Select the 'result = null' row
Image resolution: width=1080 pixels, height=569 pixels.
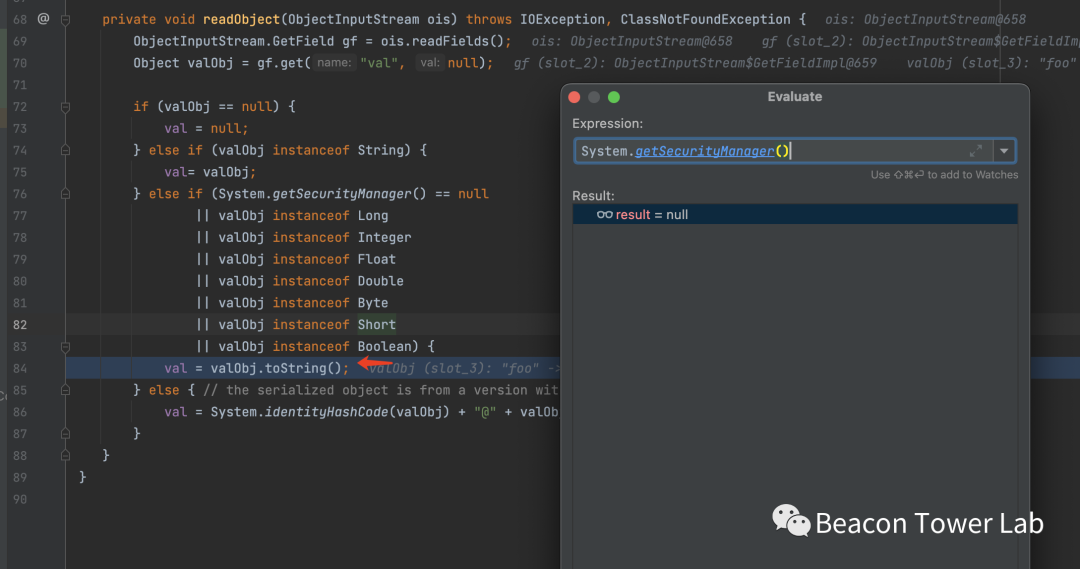click(x=795, y=214)
